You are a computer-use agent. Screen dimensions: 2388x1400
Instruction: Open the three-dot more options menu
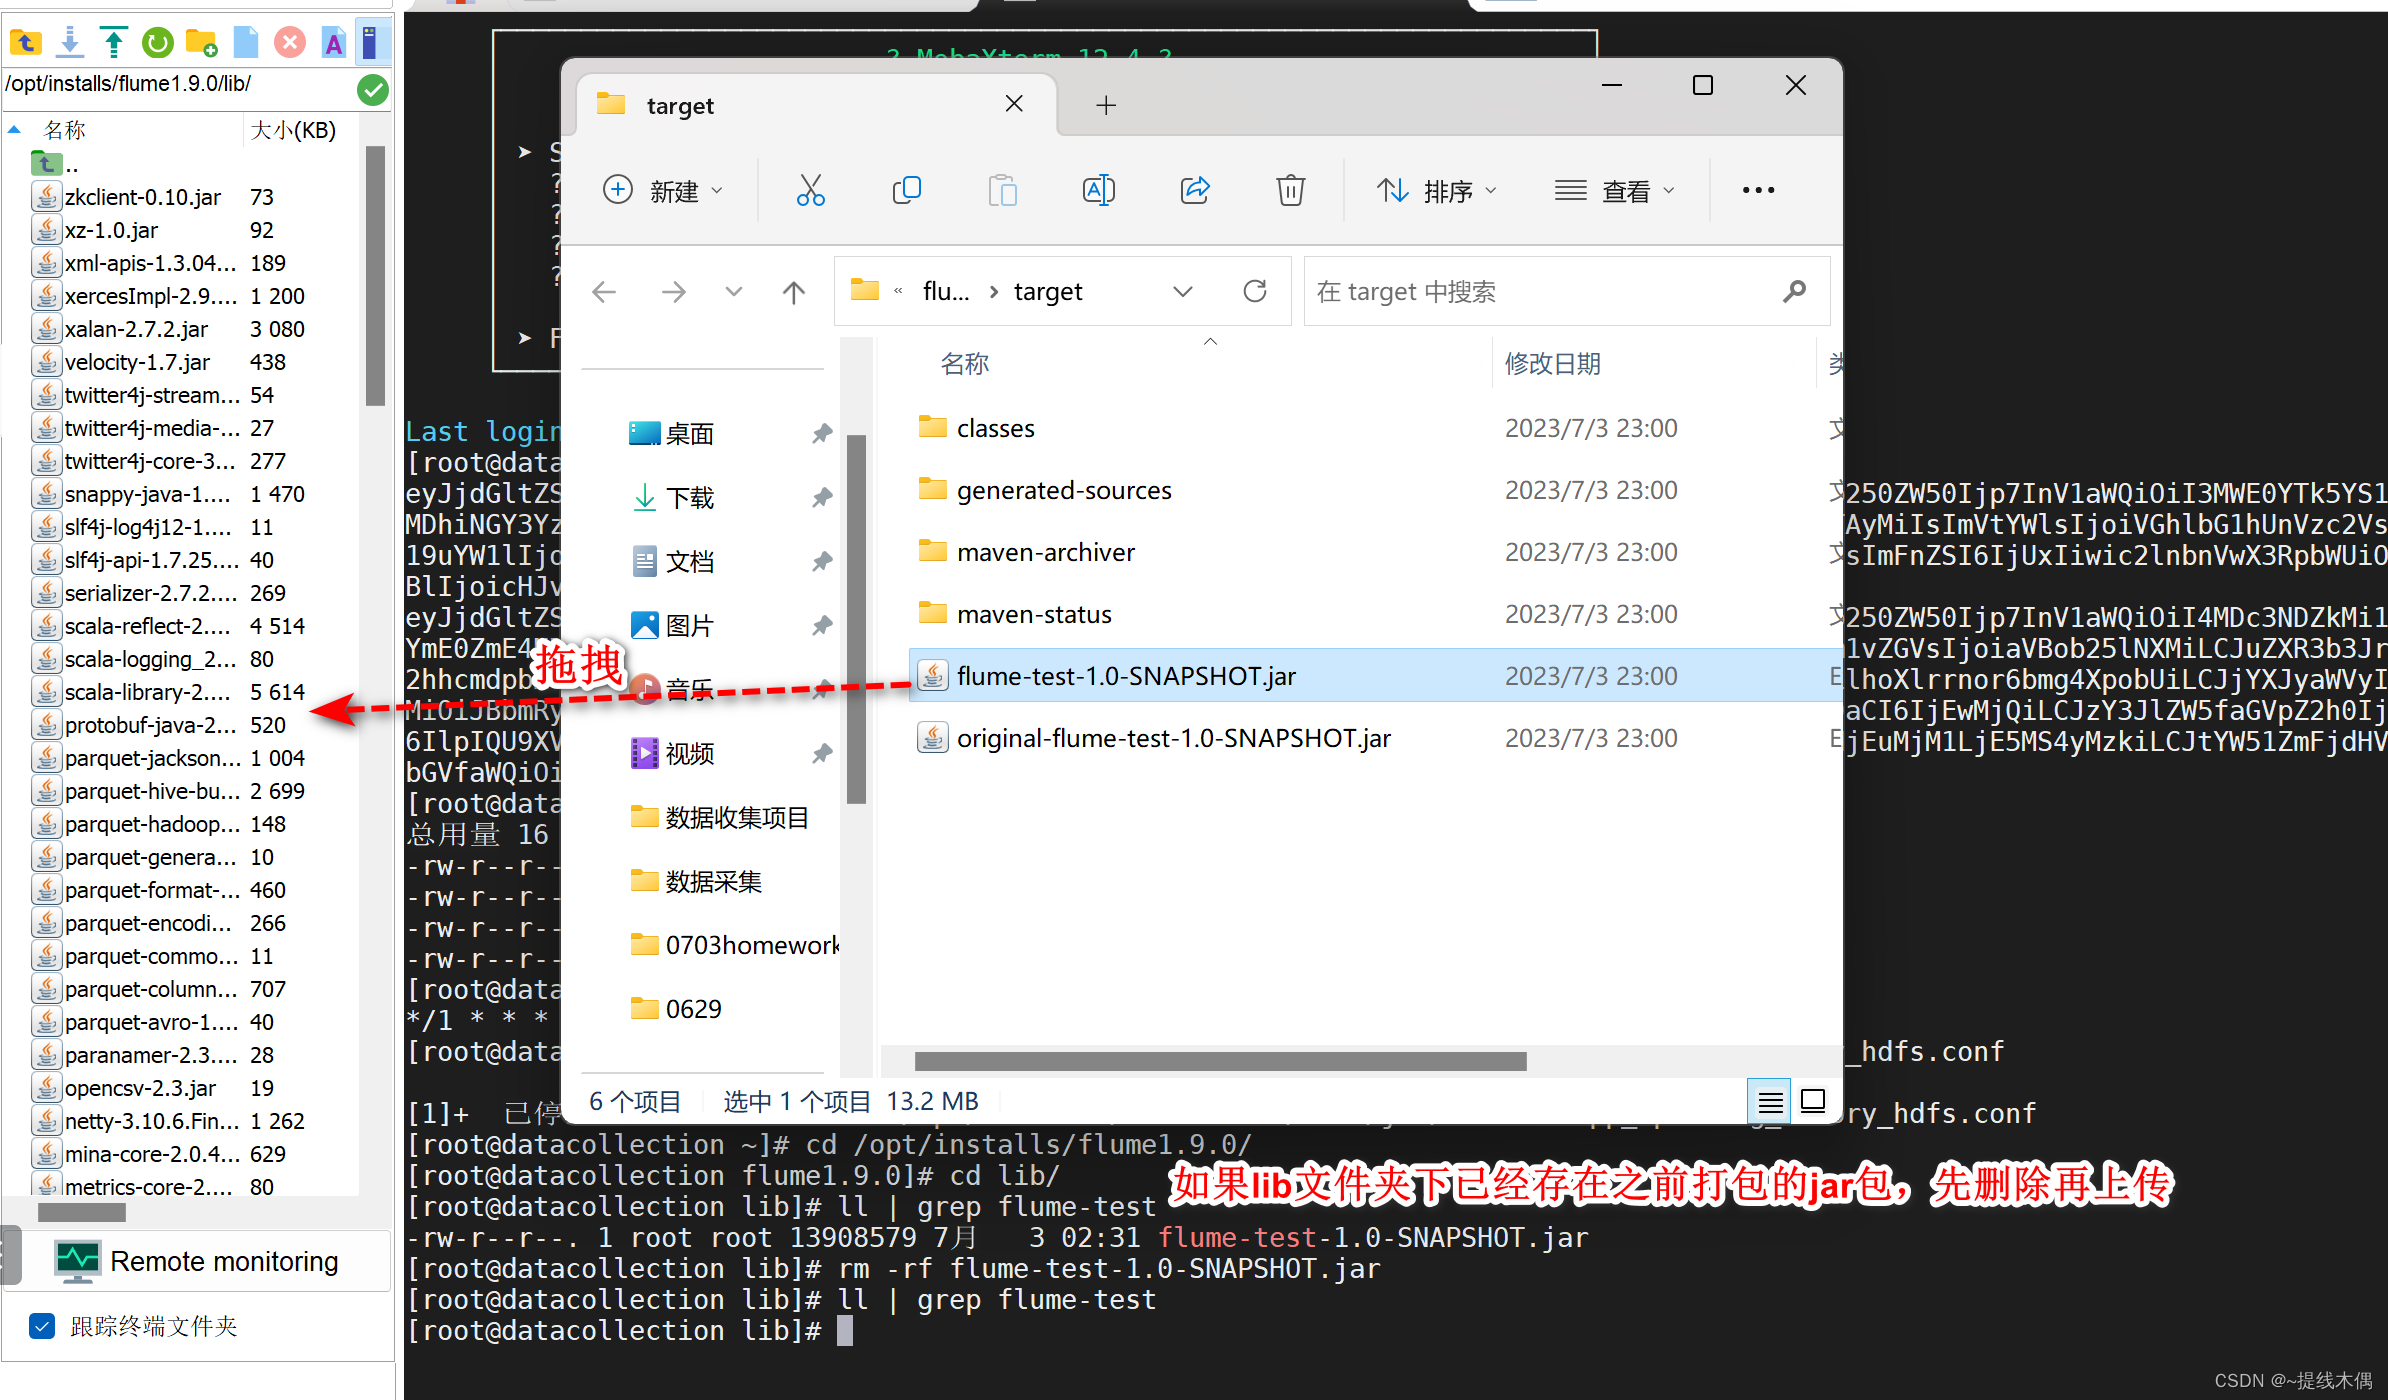coord(1758,190)
